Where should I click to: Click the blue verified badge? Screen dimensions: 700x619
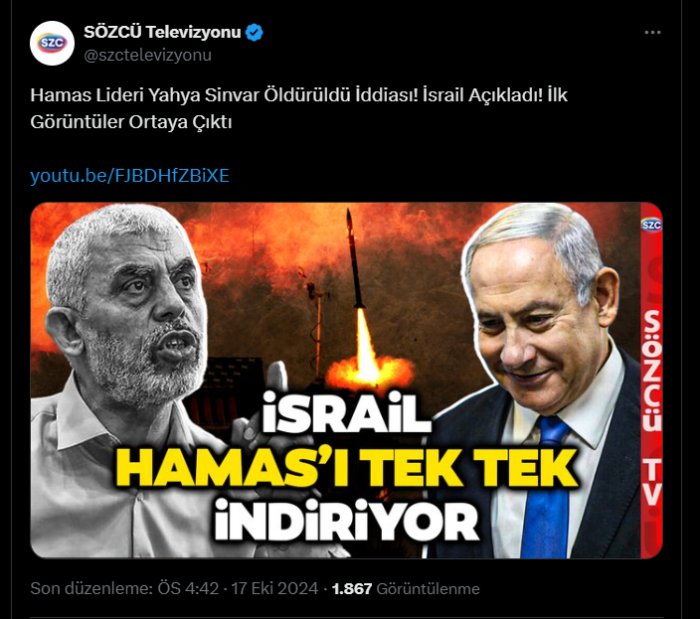[x=254, y=33]
